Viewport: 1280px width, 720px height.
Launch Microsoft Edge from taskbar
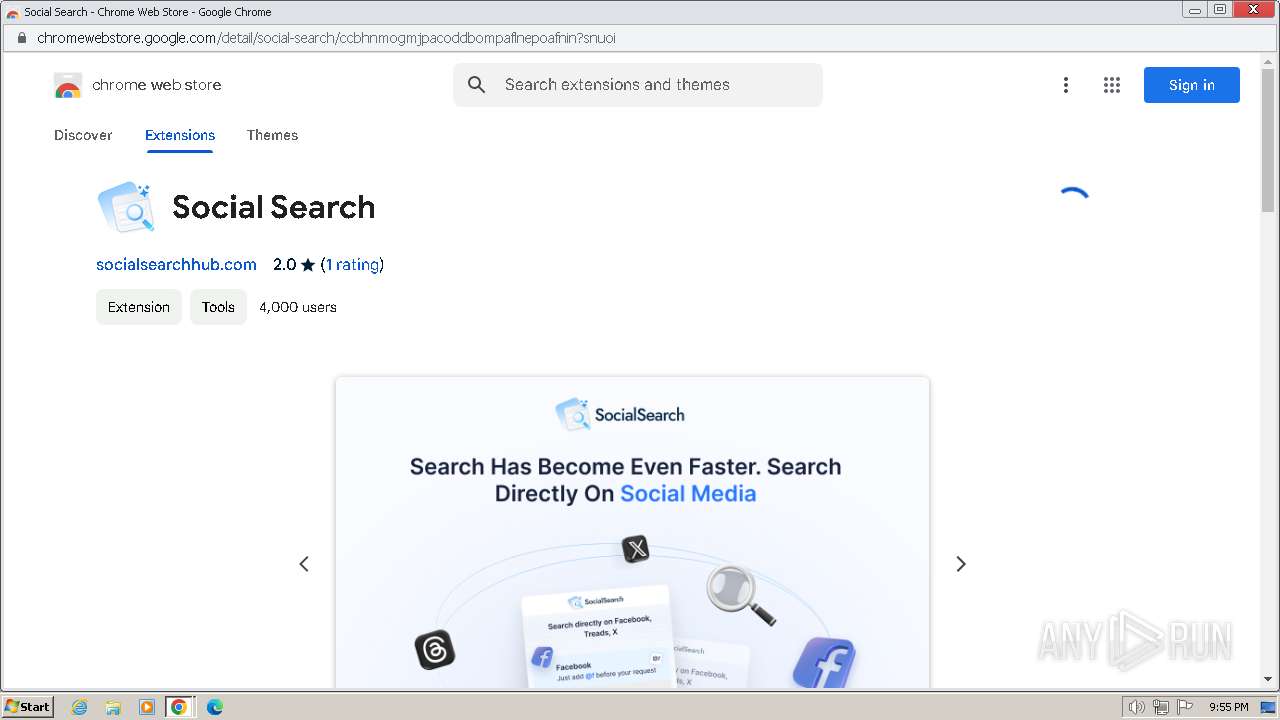click(214, 707)
